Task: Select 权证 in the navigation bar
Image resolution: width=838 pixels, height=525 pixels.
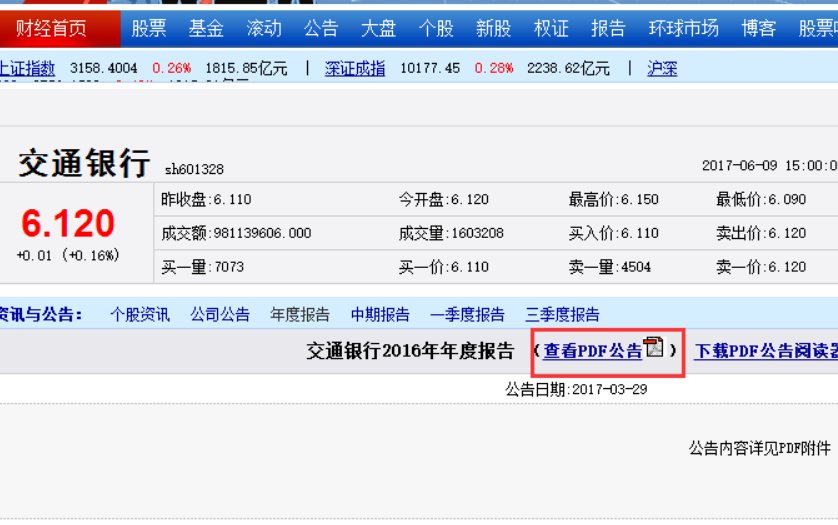Action: (550, 28)
